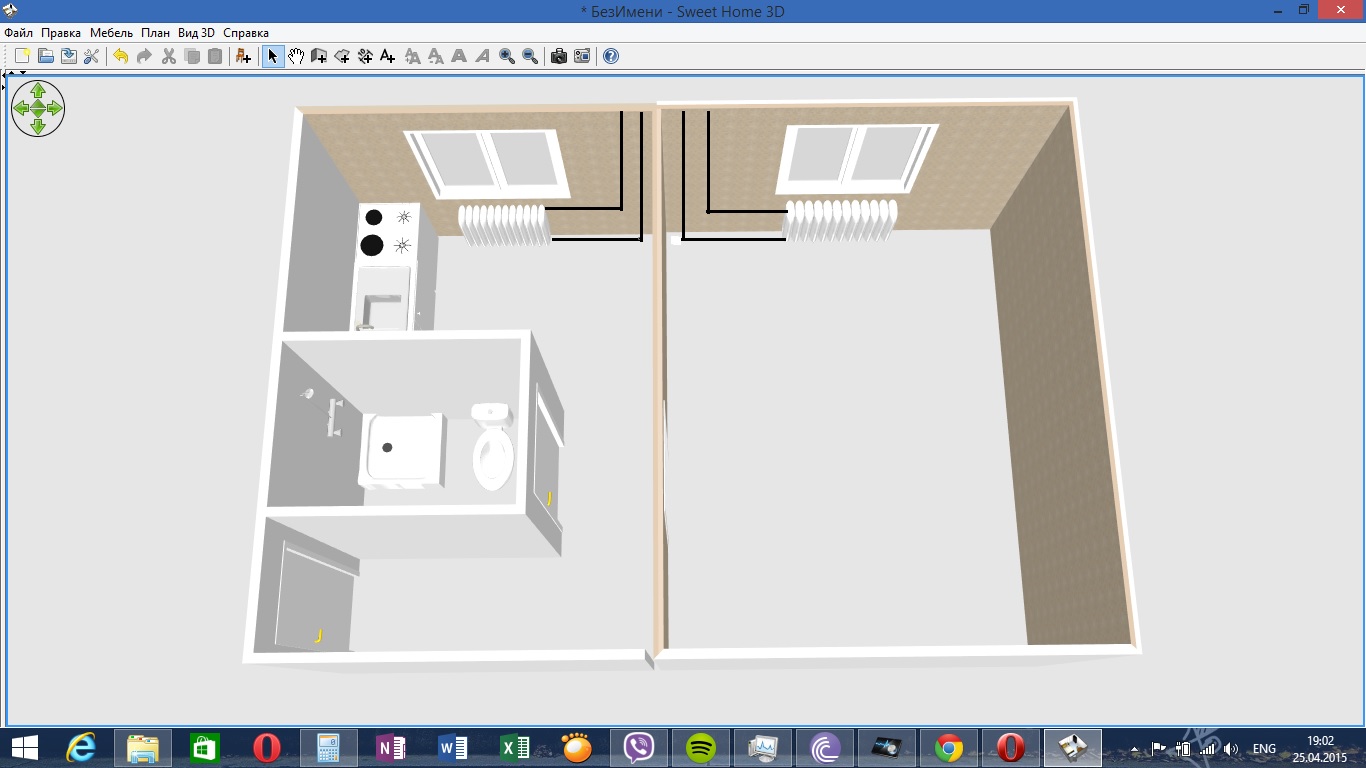The width and height of the screenshot is (1366, 768).
Task: Create photo with the camera icon
Action: click(559, 56)
